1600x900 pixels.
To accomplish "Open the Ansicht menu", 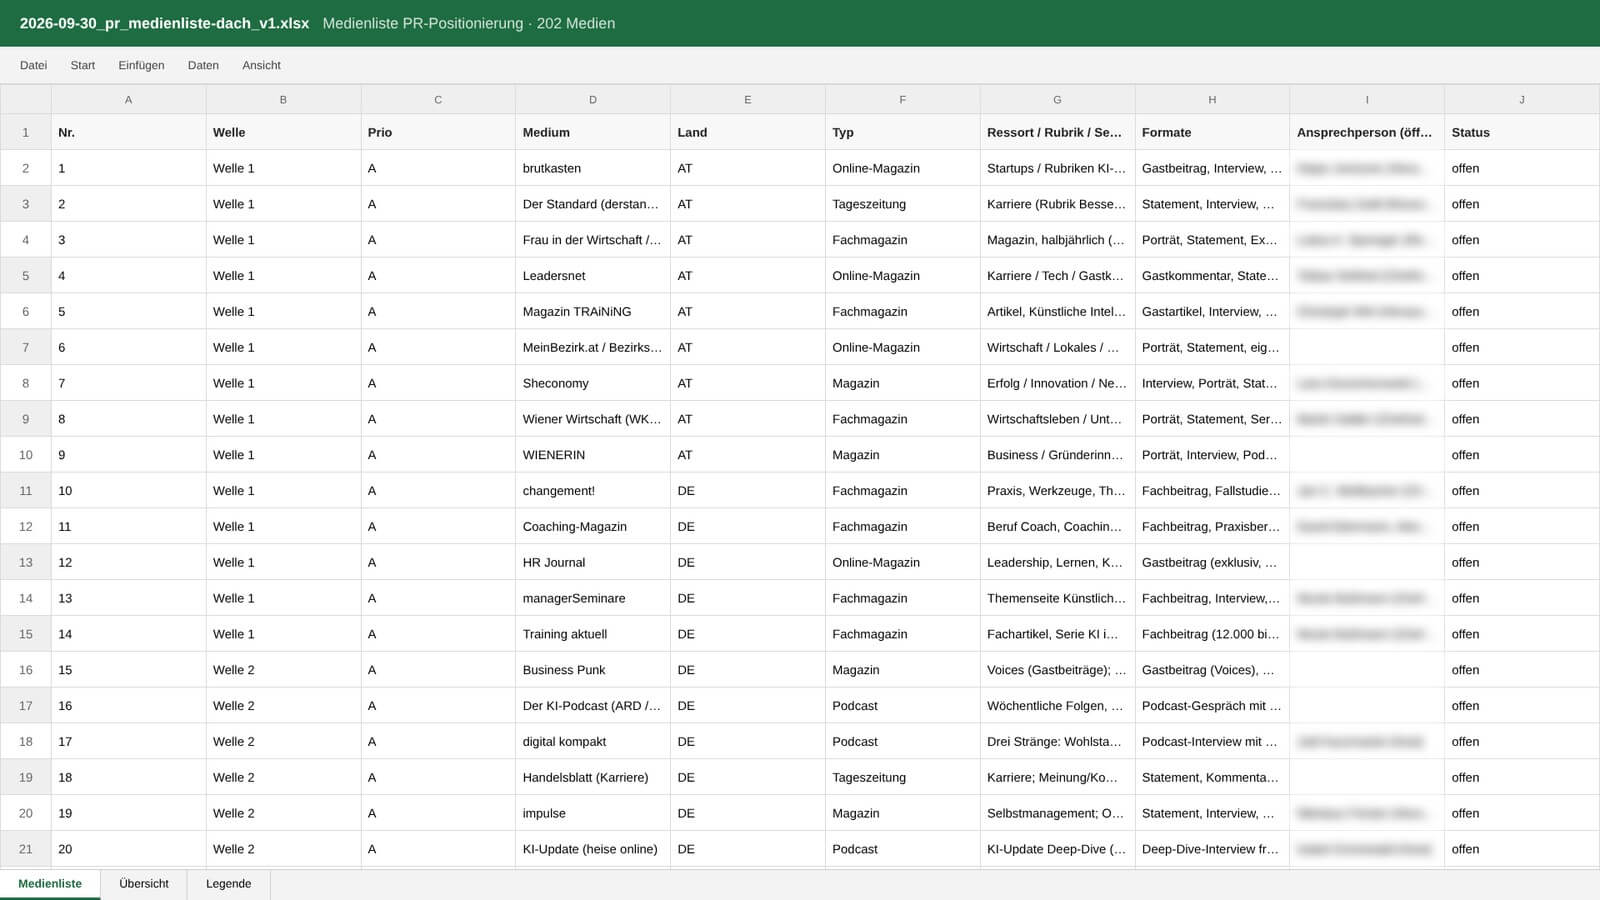I will coord(261,65).
